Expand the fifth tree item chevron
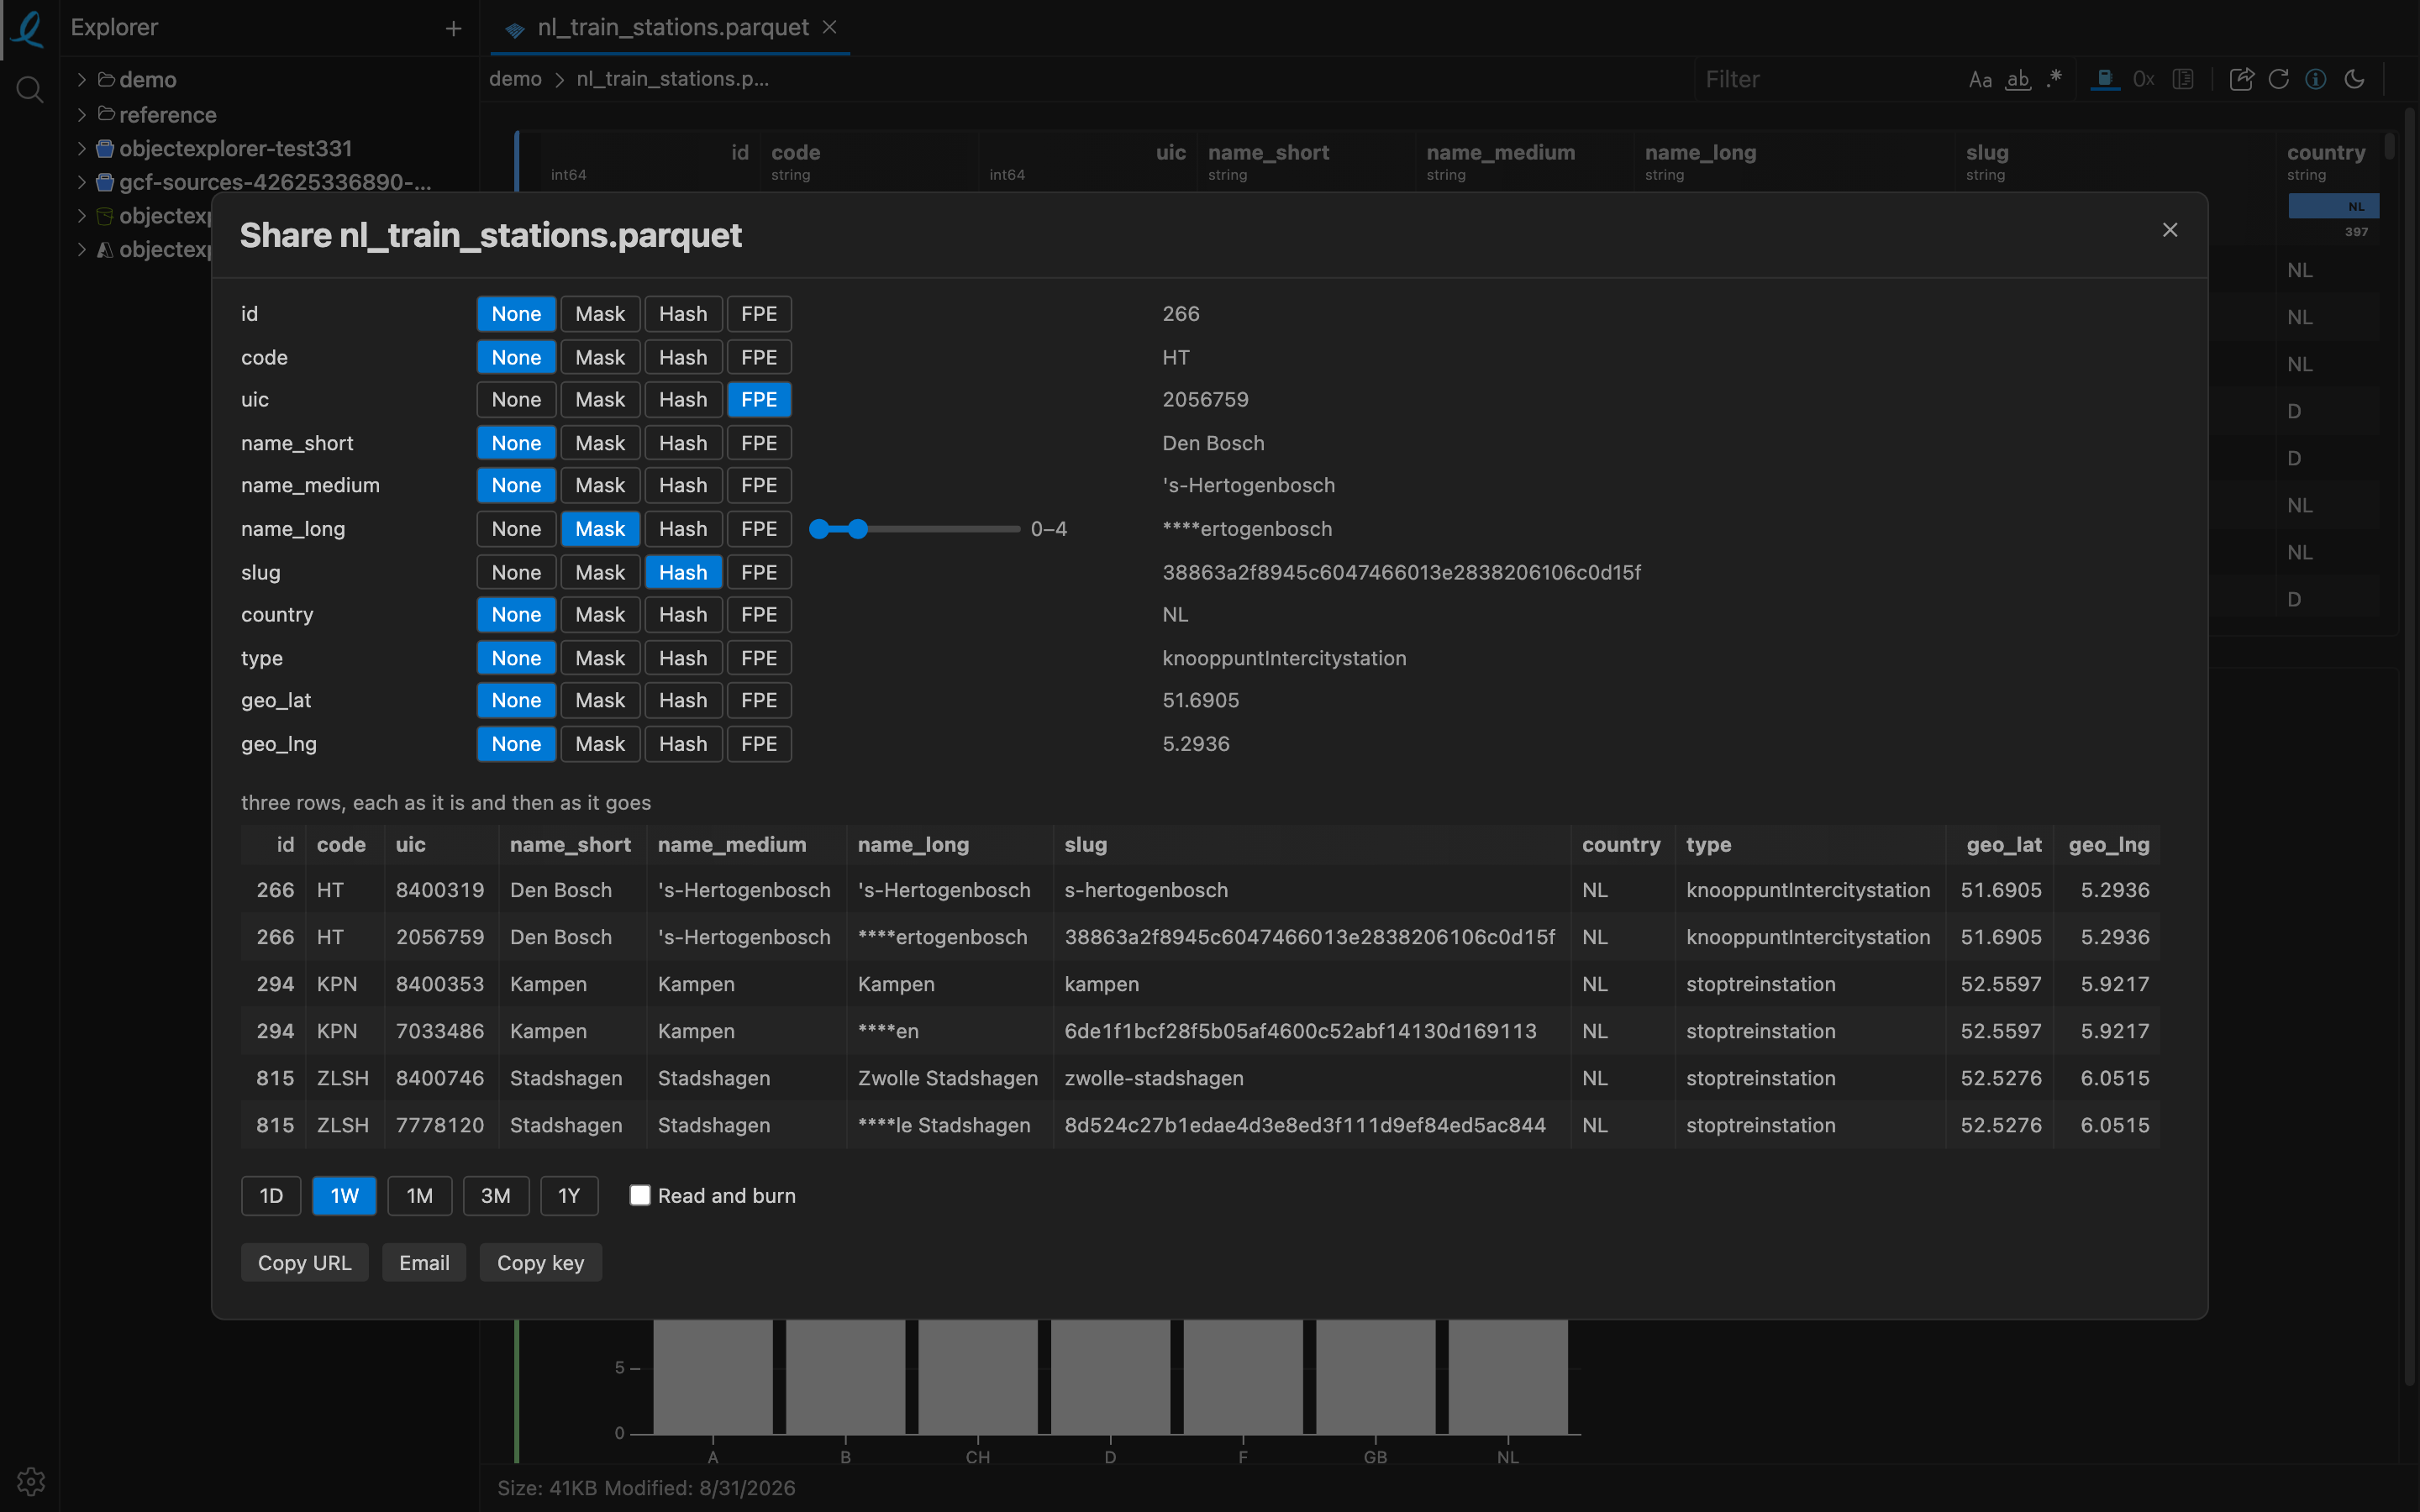Screen dimensions: 2420x1512 click(82, 215)
